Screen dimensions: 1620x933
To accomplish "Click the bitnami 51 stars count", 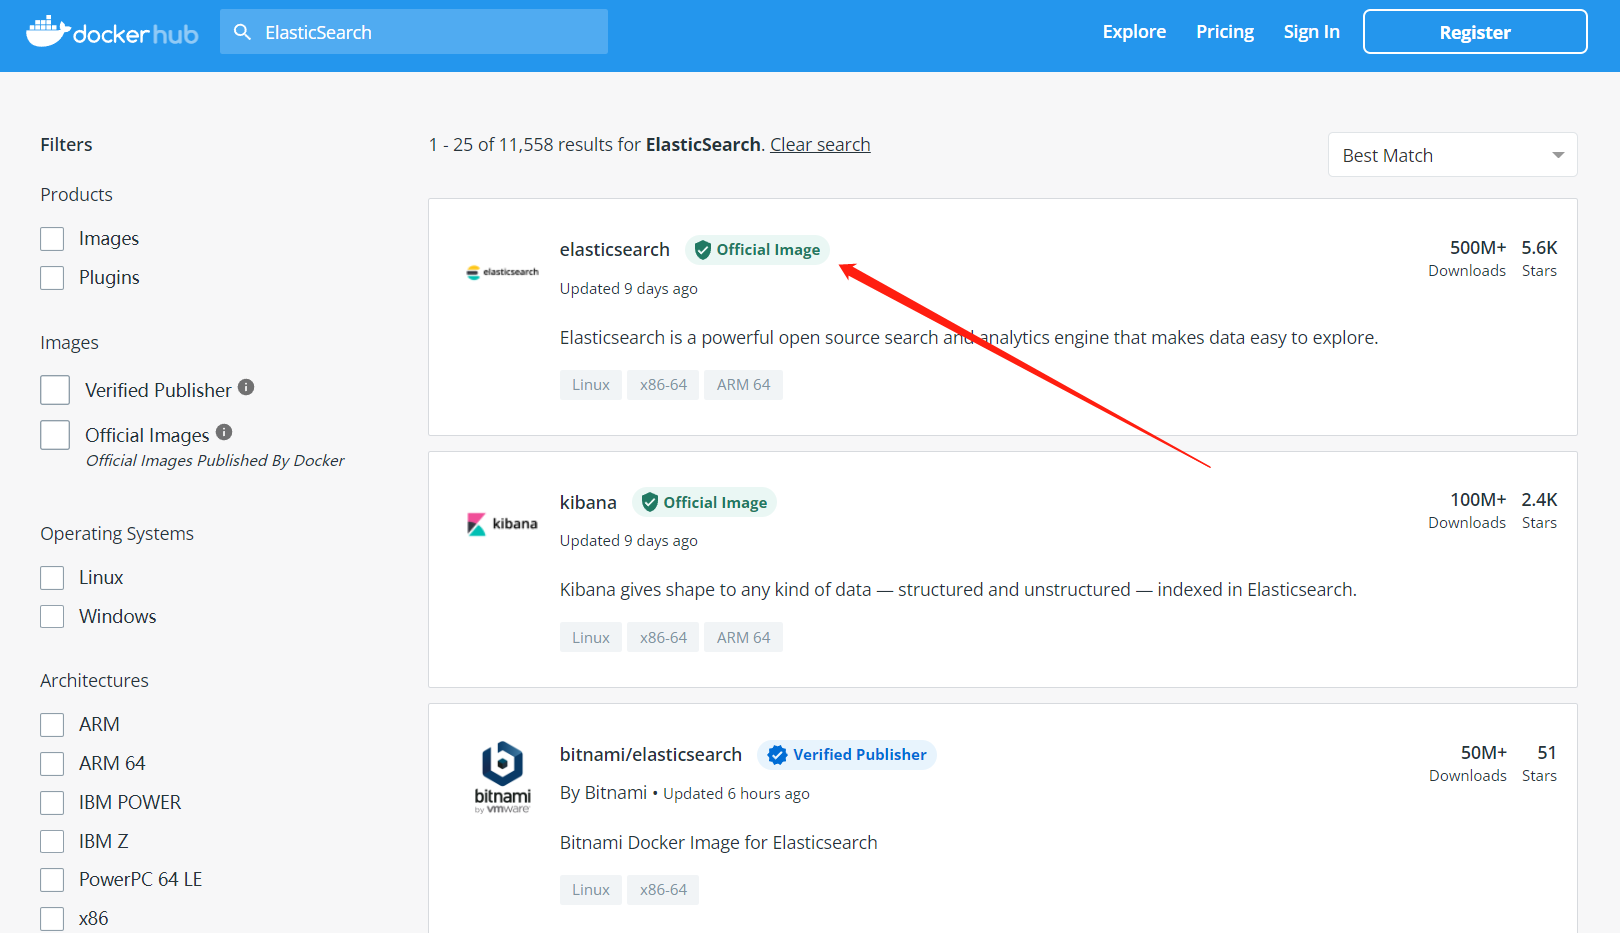I will 1547,753.
